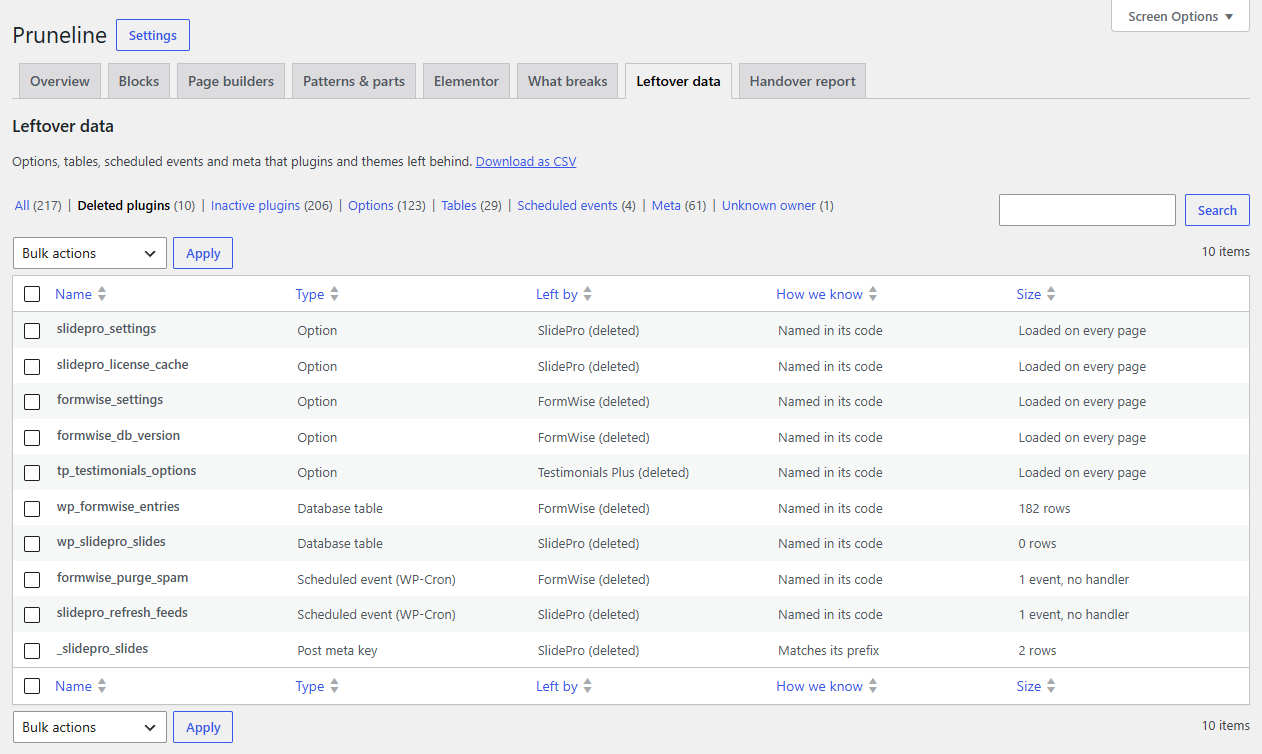Click the slidepro_settings name
1262x754 pixels.
106,329
